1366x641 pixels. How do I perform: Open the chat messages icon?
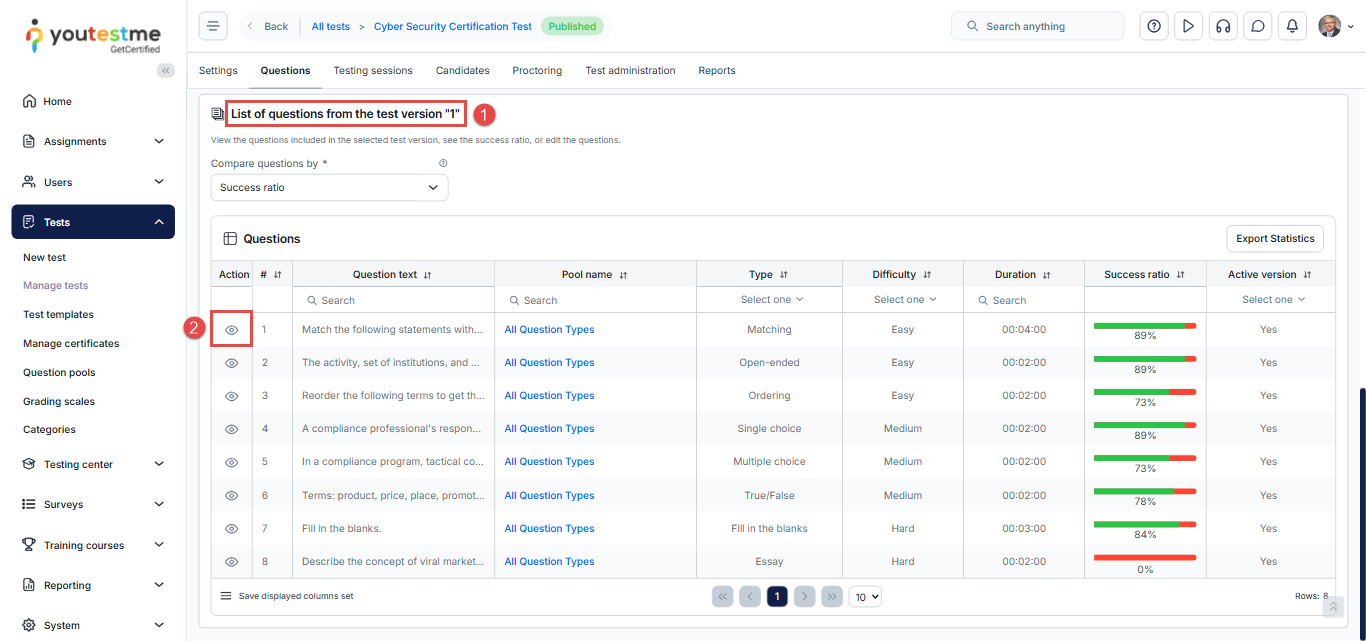(1257, 26)
